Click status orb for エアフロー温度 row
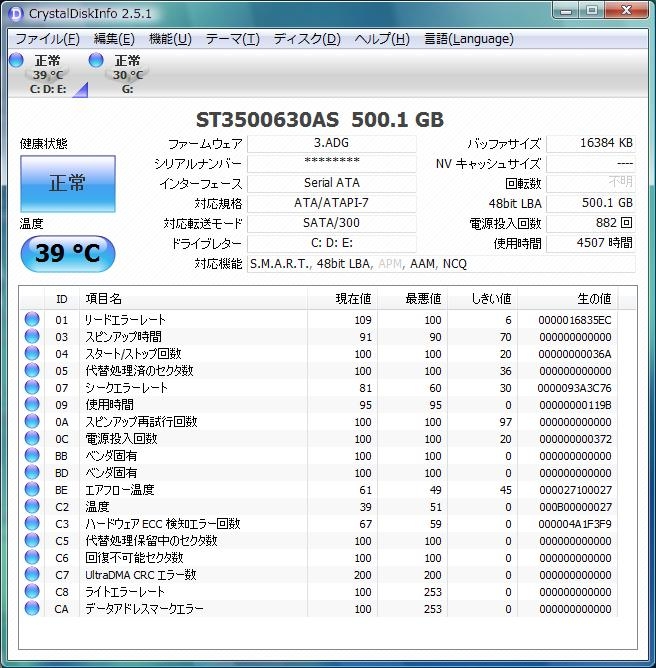The width and height of the screenshot is (656, 668). point(32,490)
